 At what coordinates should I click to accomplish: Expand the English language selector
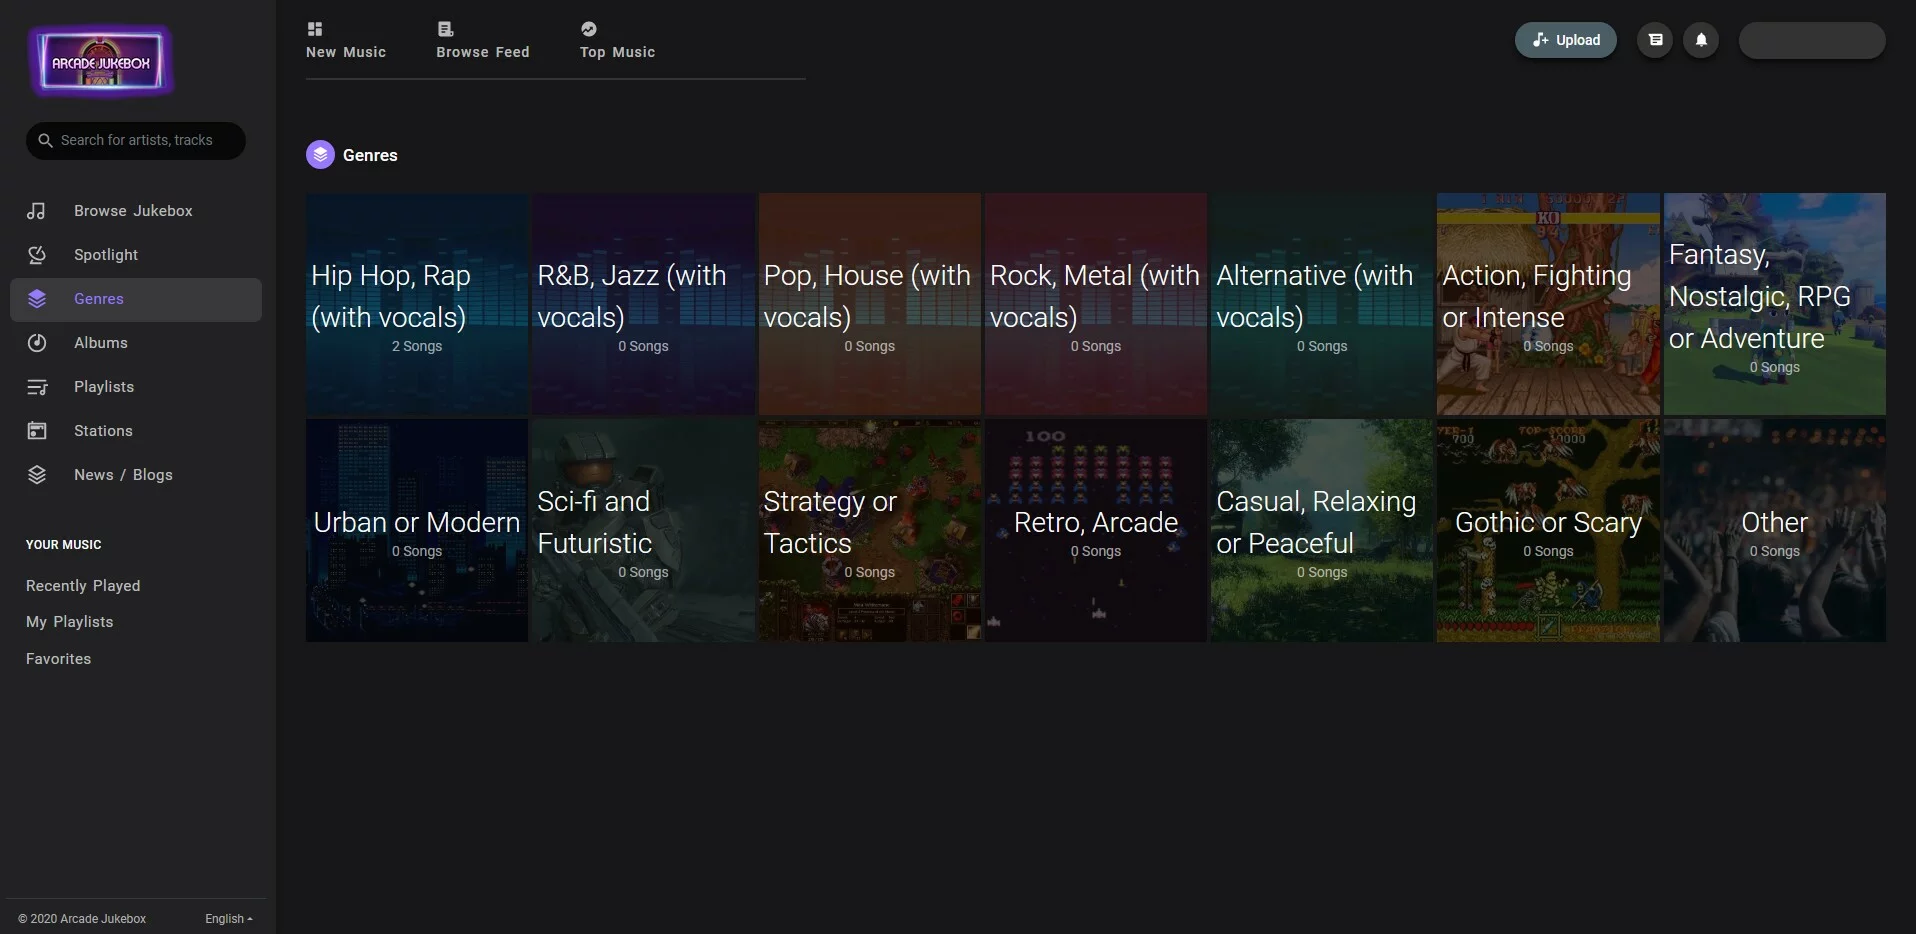coord(229,919)
